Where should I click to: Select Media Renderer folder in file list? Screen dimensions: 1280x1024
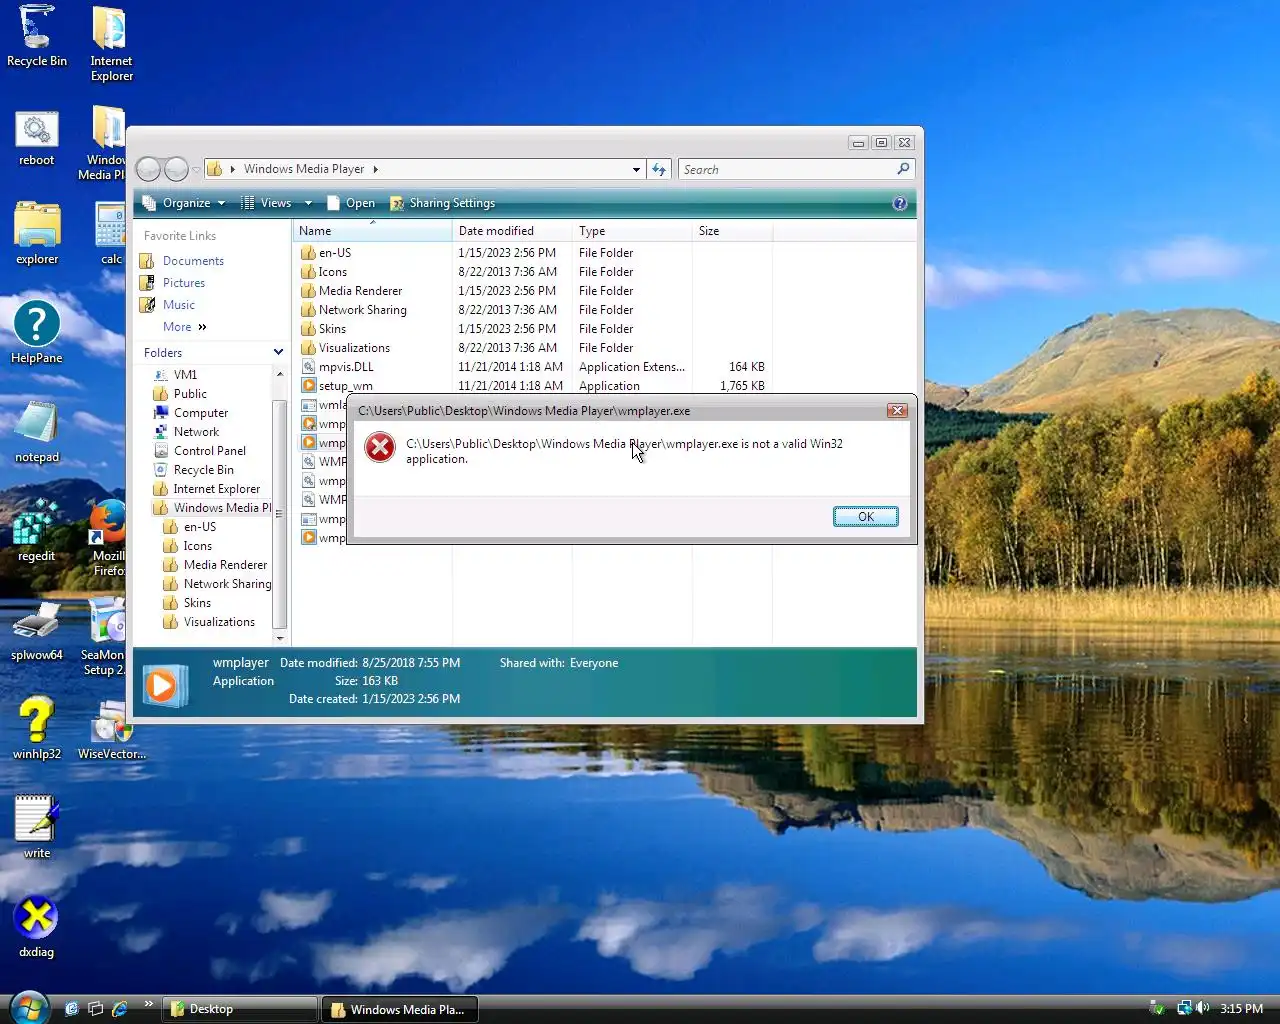point(360,291)
